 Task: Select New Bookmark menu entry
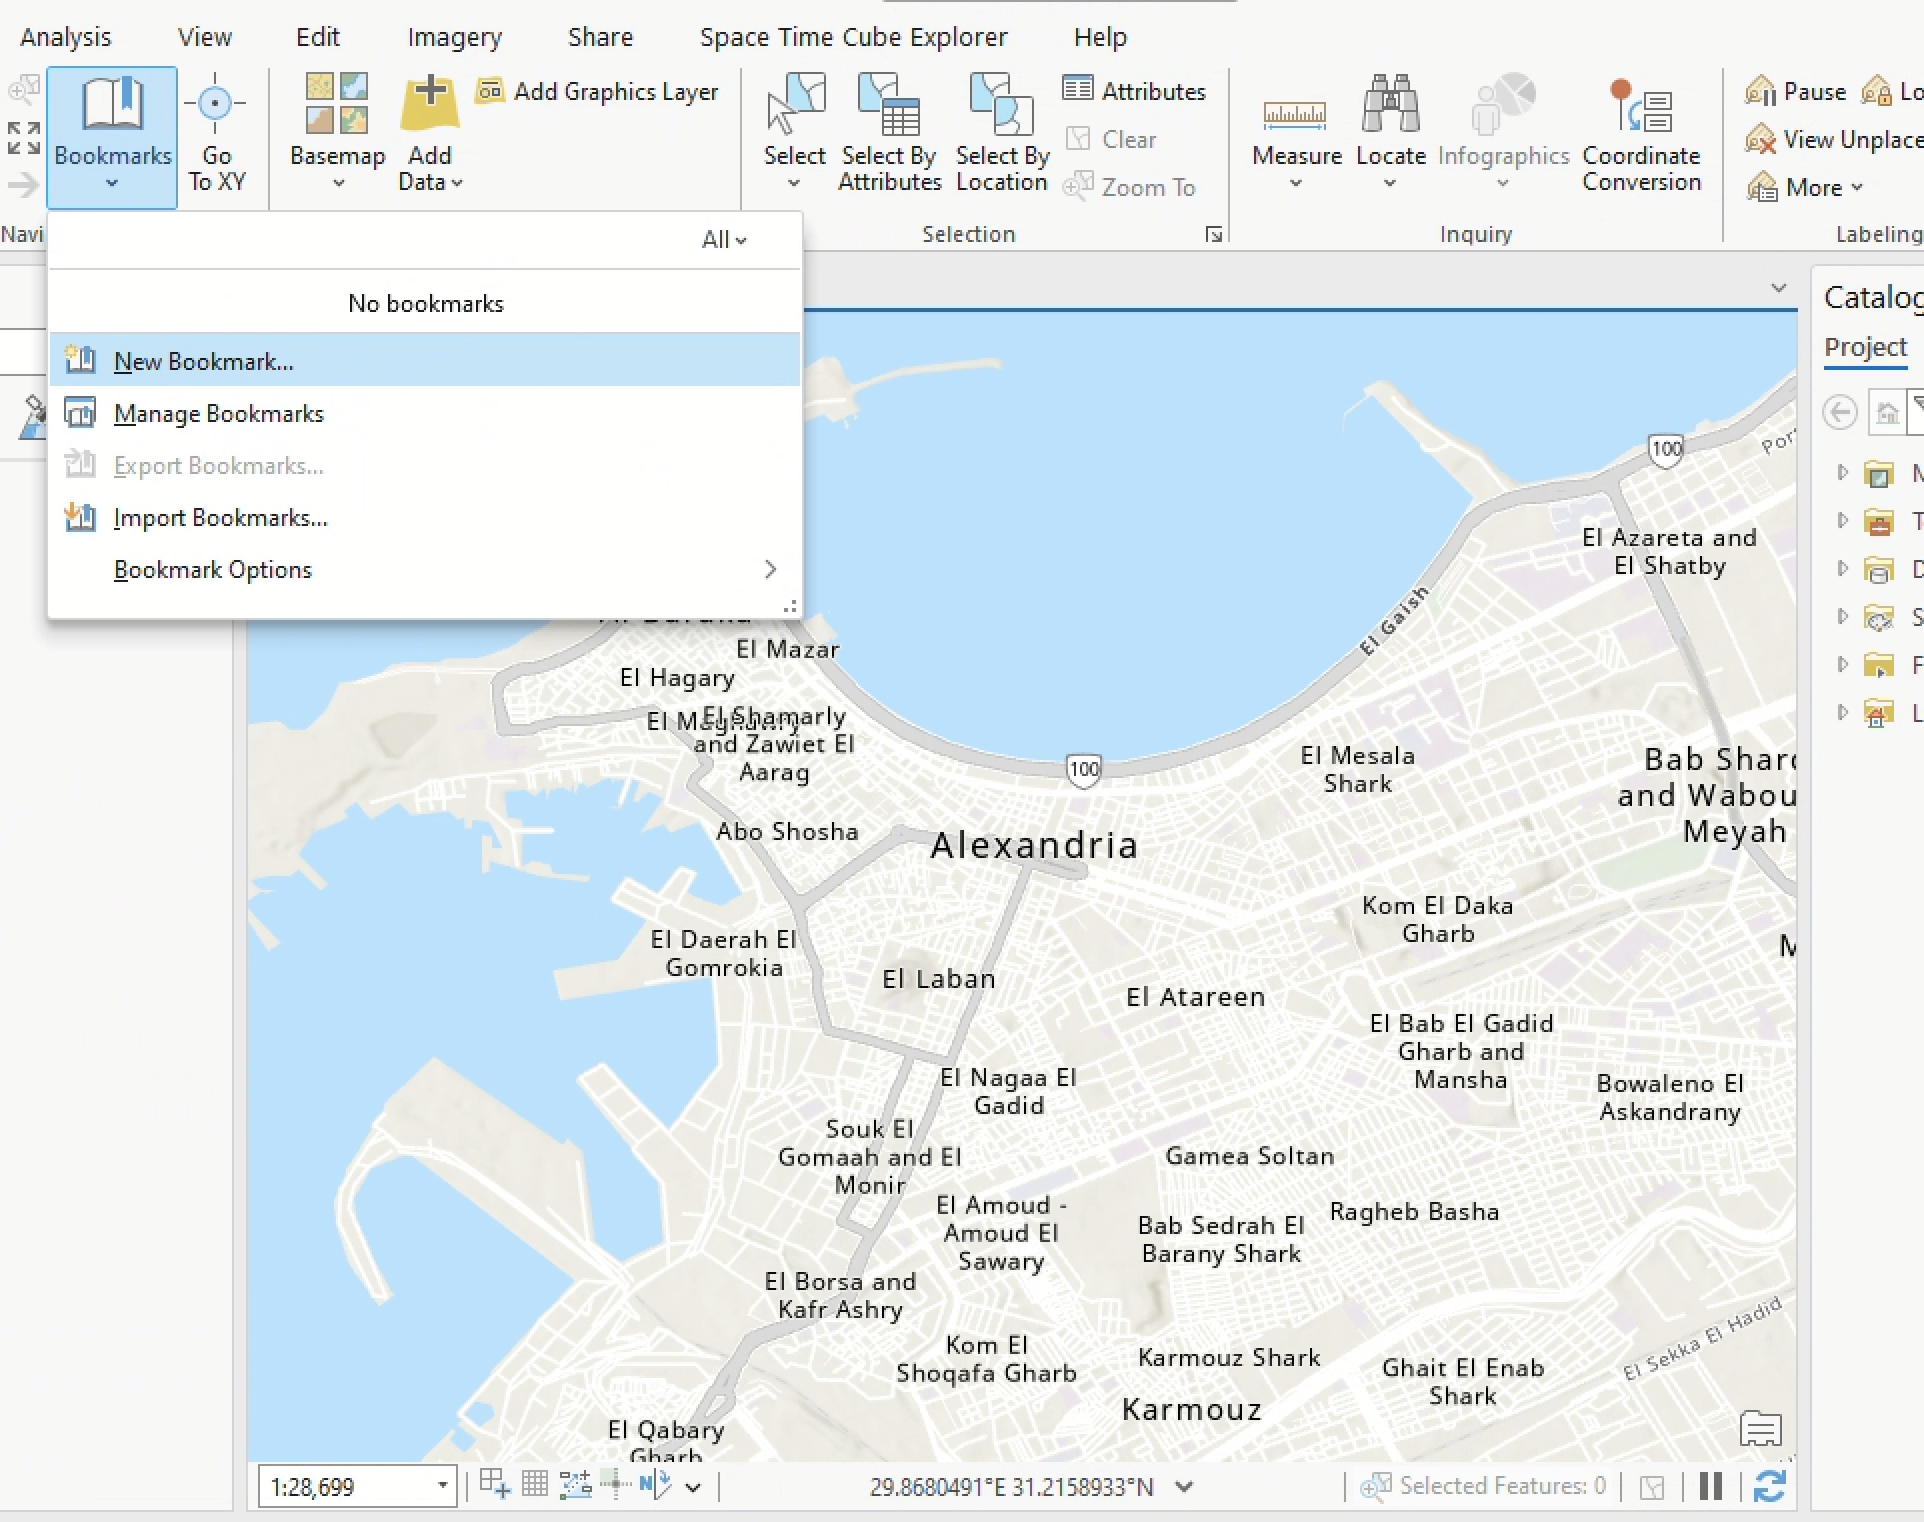click(204, 361)
